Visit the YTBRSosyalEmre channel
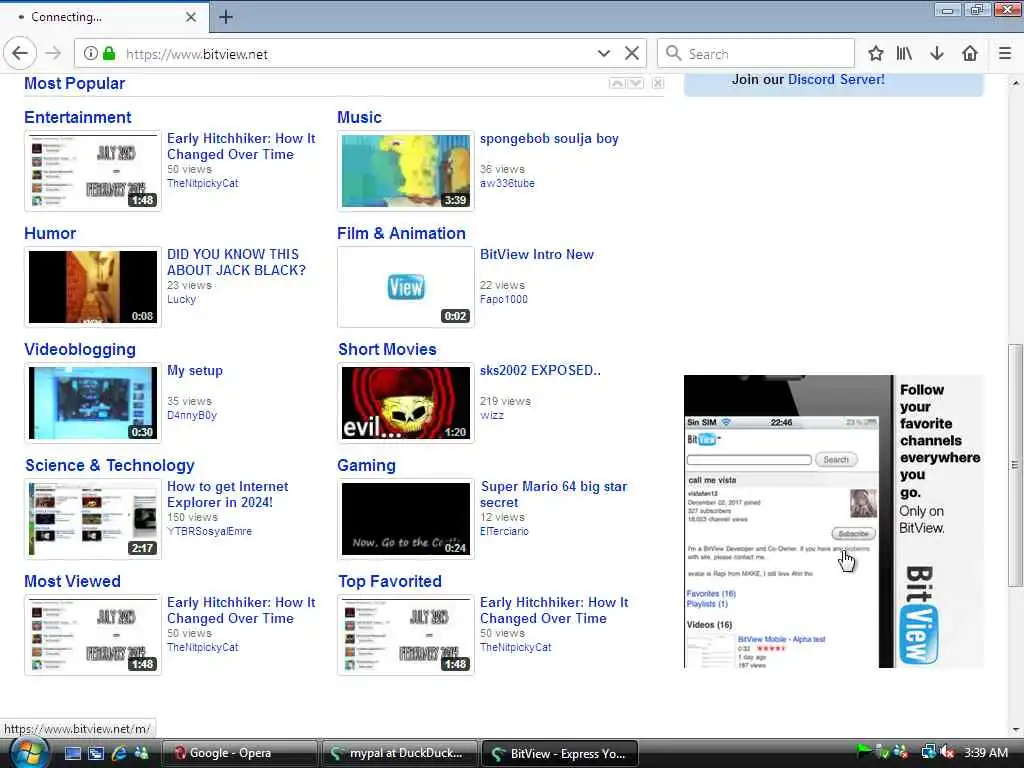 pos(209,531)
